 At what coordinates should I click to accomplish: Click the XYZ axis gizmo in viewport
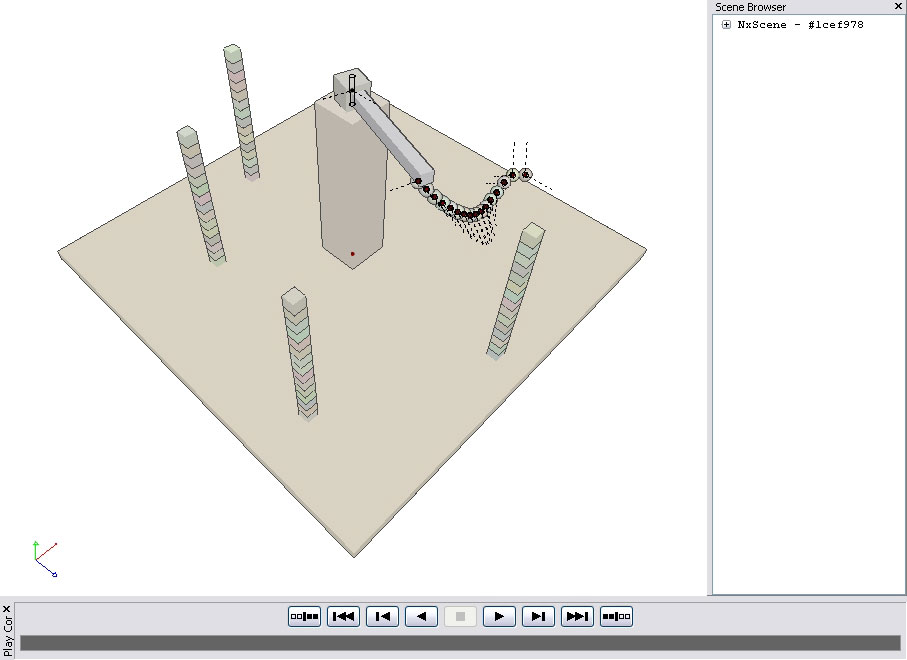pyautogui.click(x=44, y=558)
